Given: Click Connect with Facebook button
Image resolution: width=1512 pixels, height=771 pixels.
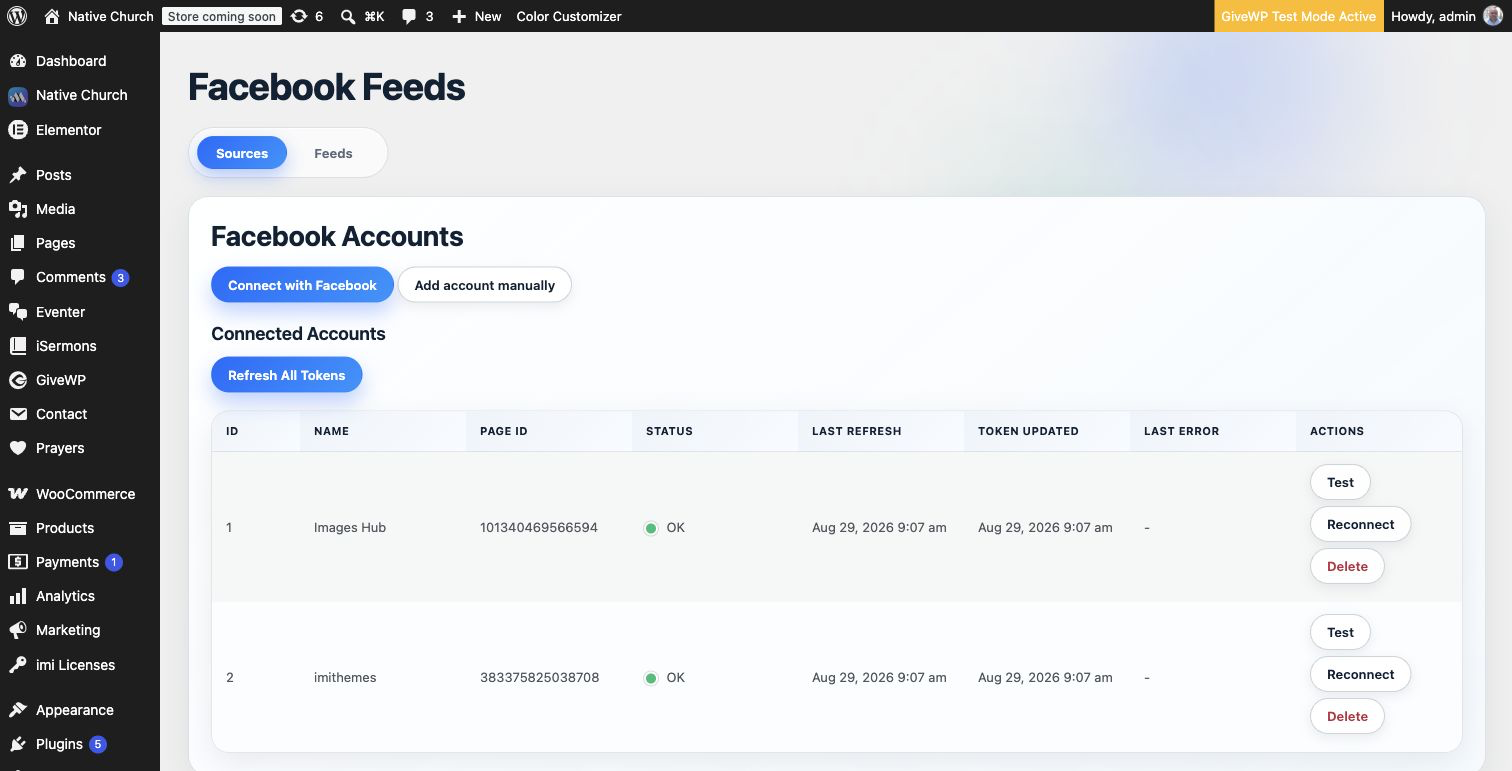Looking at the screenshot, I should pos(302,285).
